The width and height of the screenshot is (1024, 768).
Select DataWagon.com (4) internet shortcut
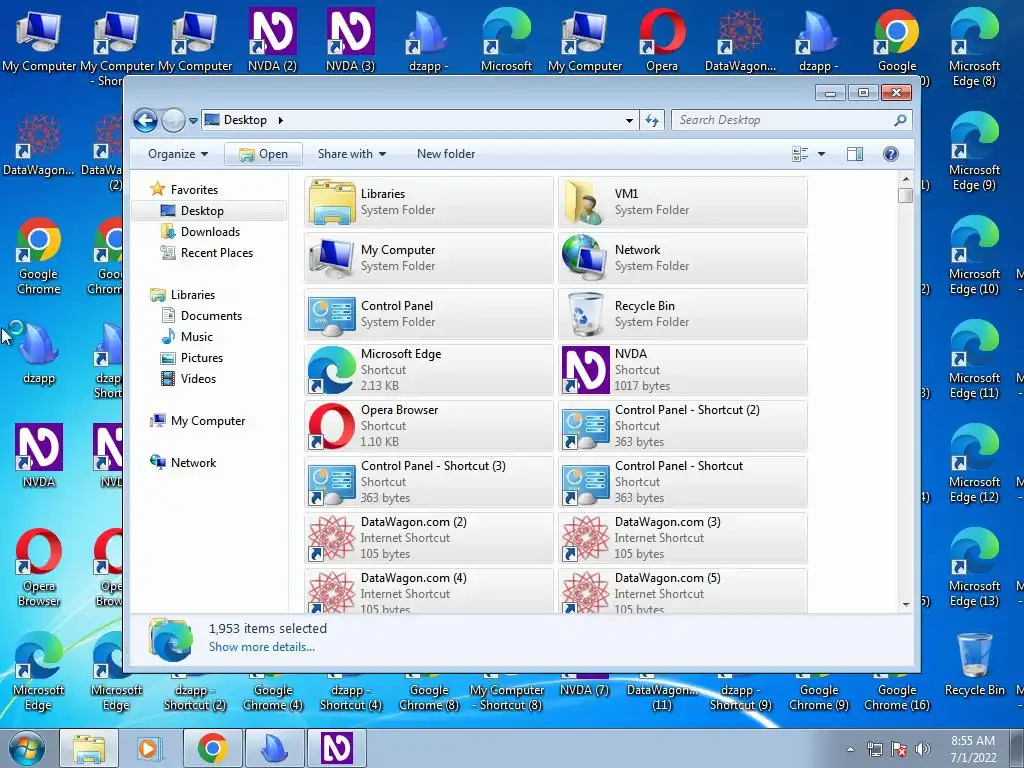coord(429,591)
